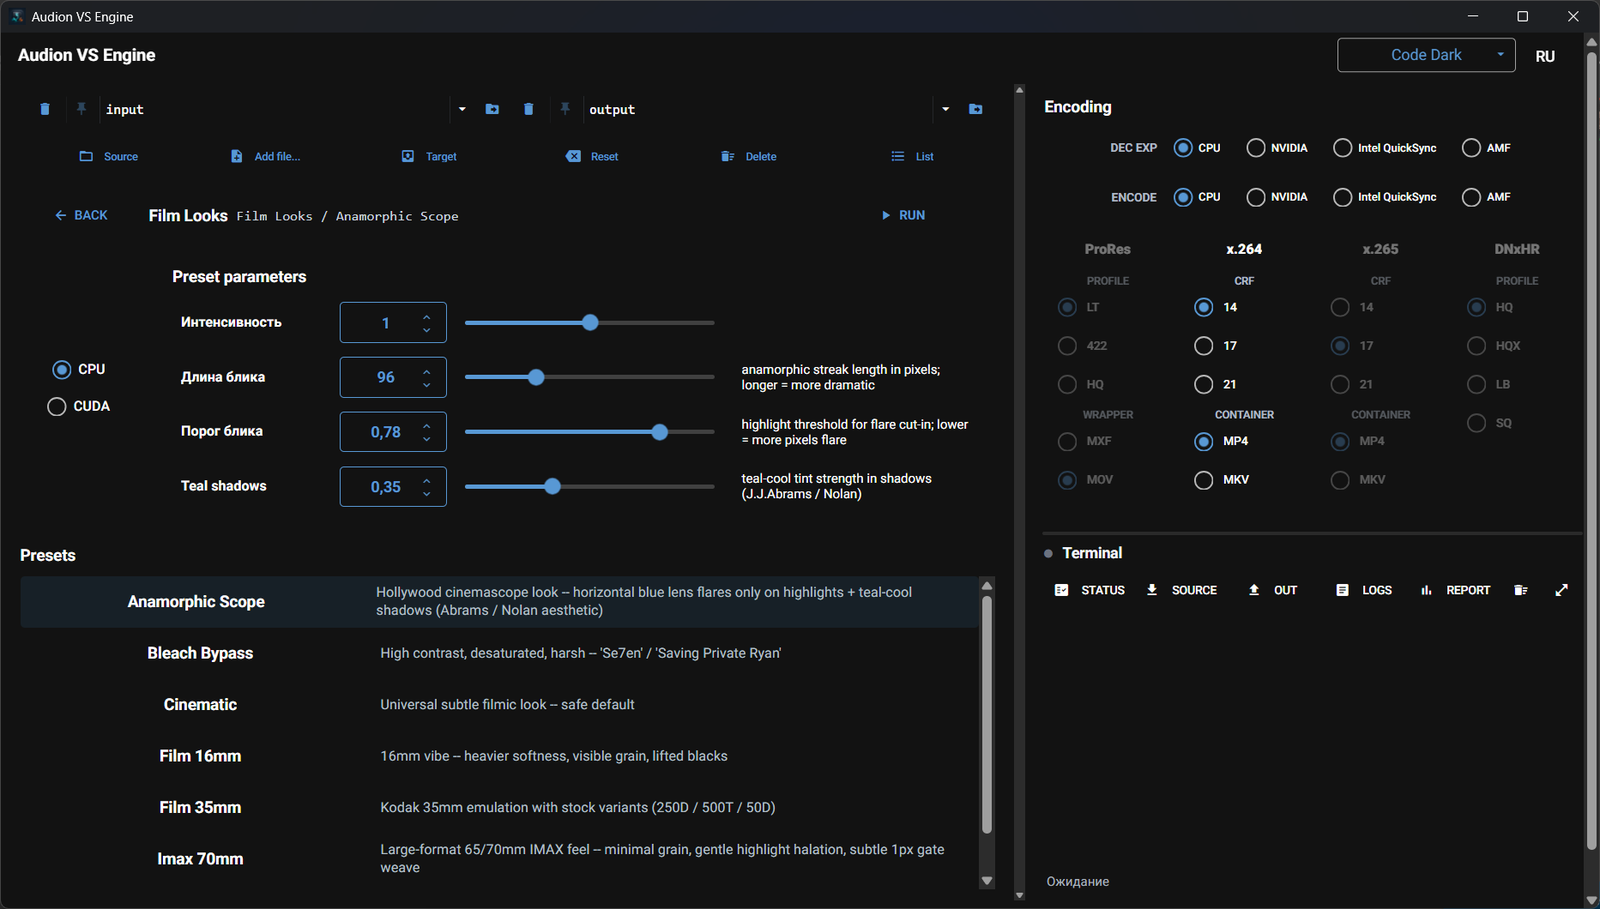Select the Film 35mm preset
This screenshot has height=909, width=1600.
pos(499,808)
